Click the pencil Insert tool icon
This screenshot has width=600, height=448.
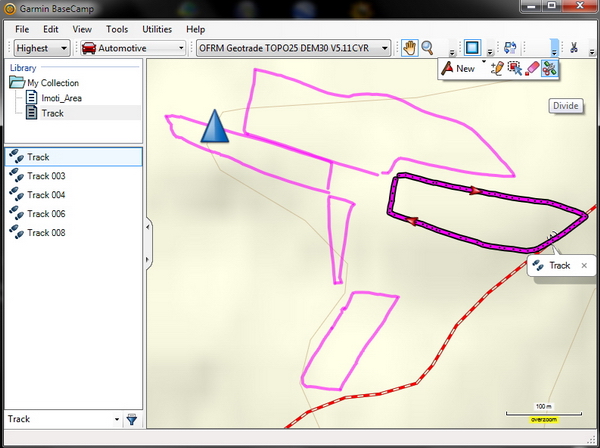pos(497,69)
